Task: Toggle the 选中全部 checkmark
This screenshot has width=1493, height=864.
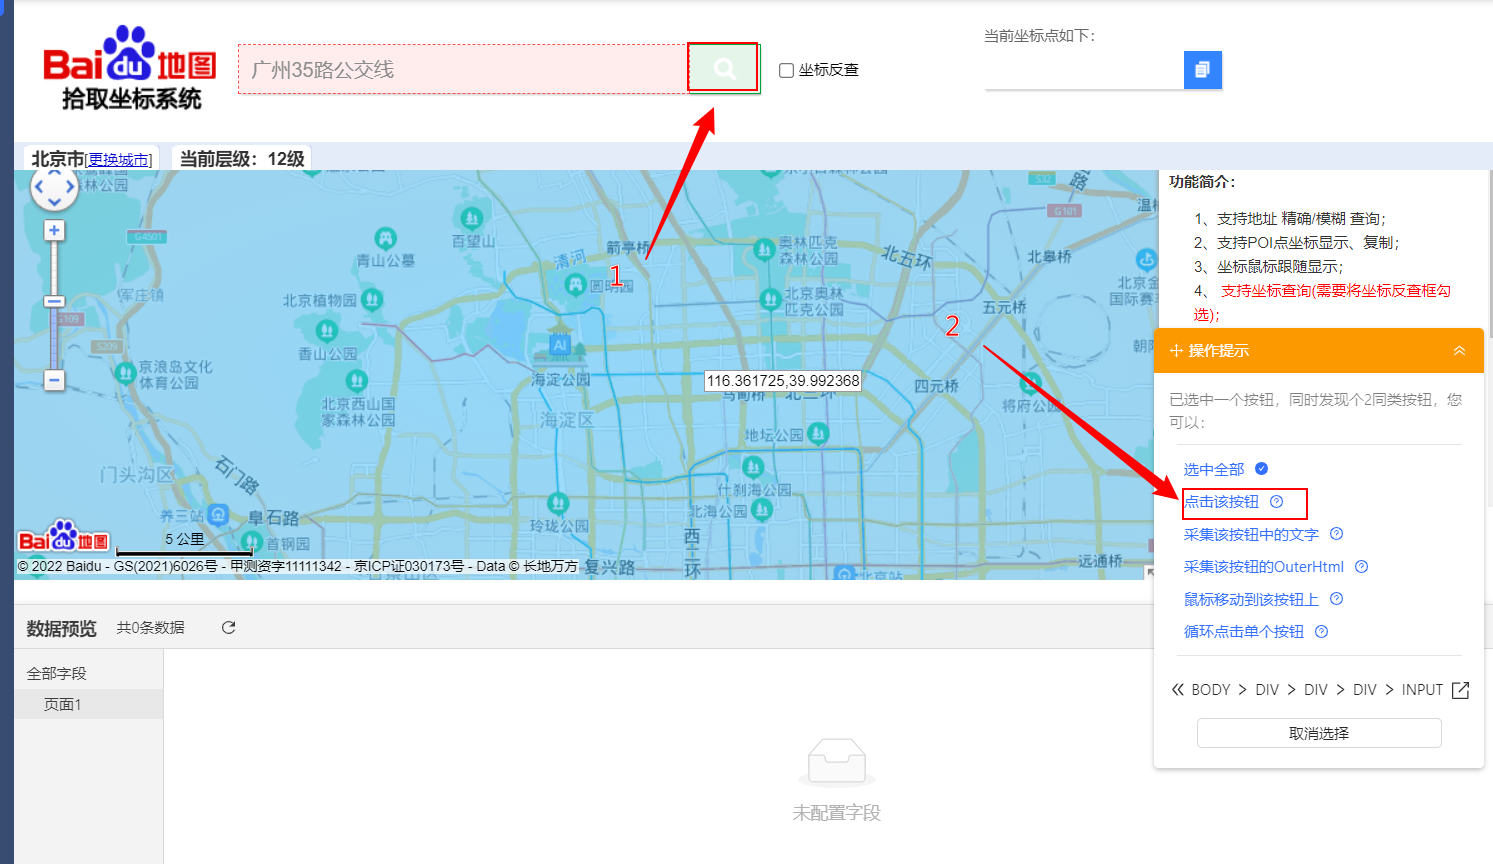Action: 1261,469
